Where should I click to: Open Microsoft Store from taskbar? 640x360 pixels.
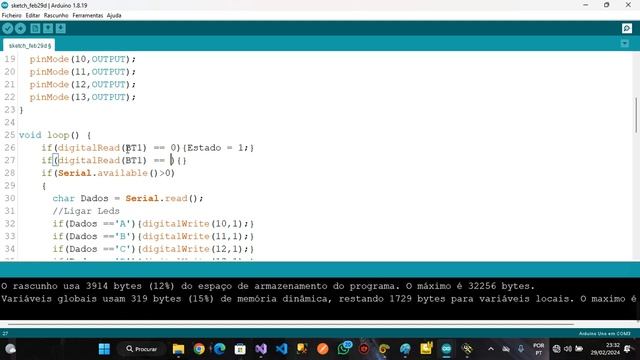click(x=240, y=349)
